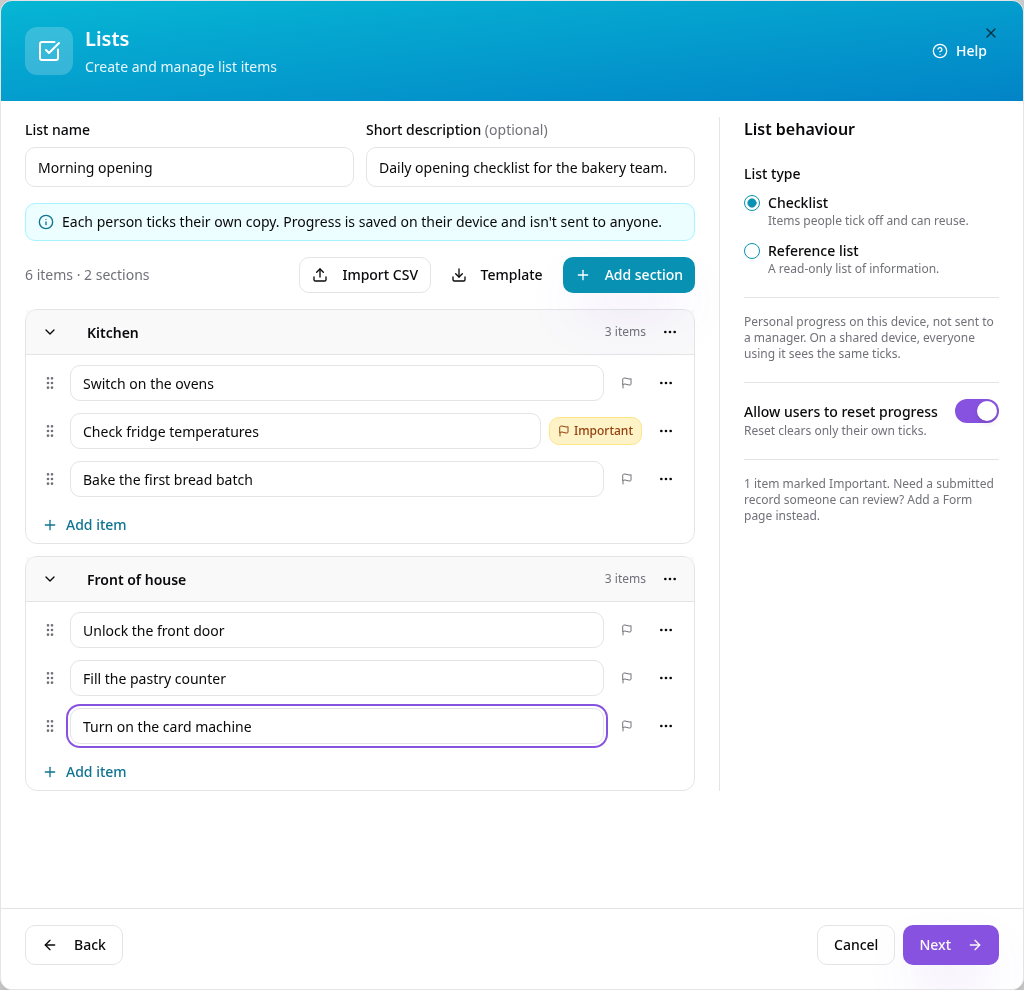Open more options for Bake the first bread batch
Viewport: 1024px width, 990px height.
click(x=665, y=479)
